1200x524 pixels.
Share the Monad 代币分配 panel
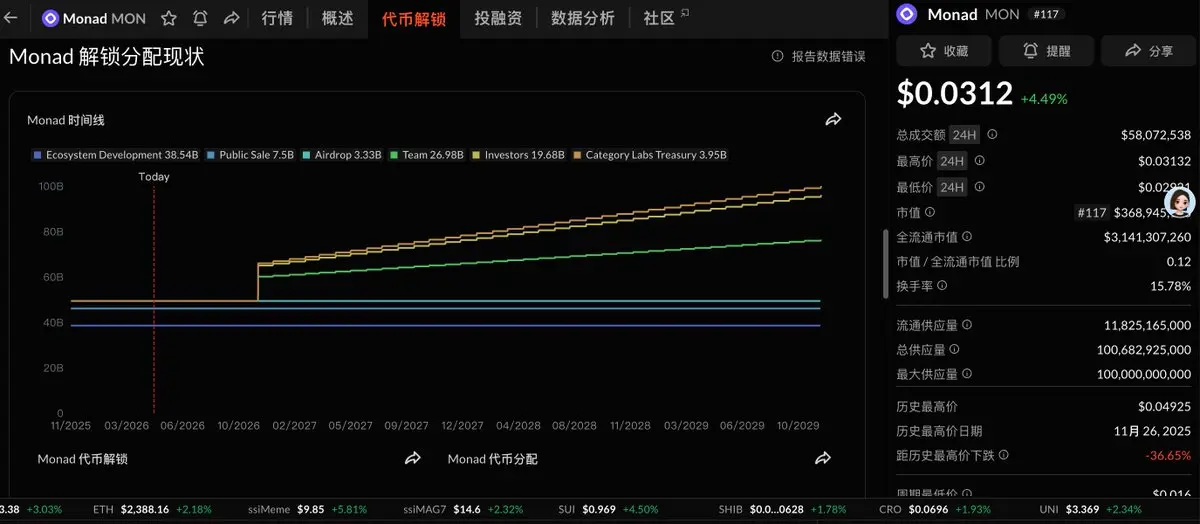tap(823, 459)
